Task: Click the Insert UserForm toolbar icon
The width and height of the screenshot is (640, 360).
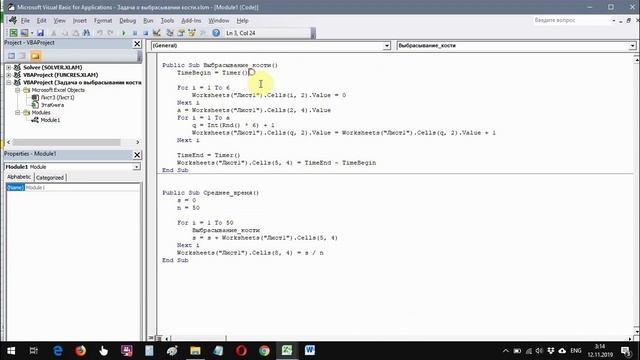Action: (24, 33)
